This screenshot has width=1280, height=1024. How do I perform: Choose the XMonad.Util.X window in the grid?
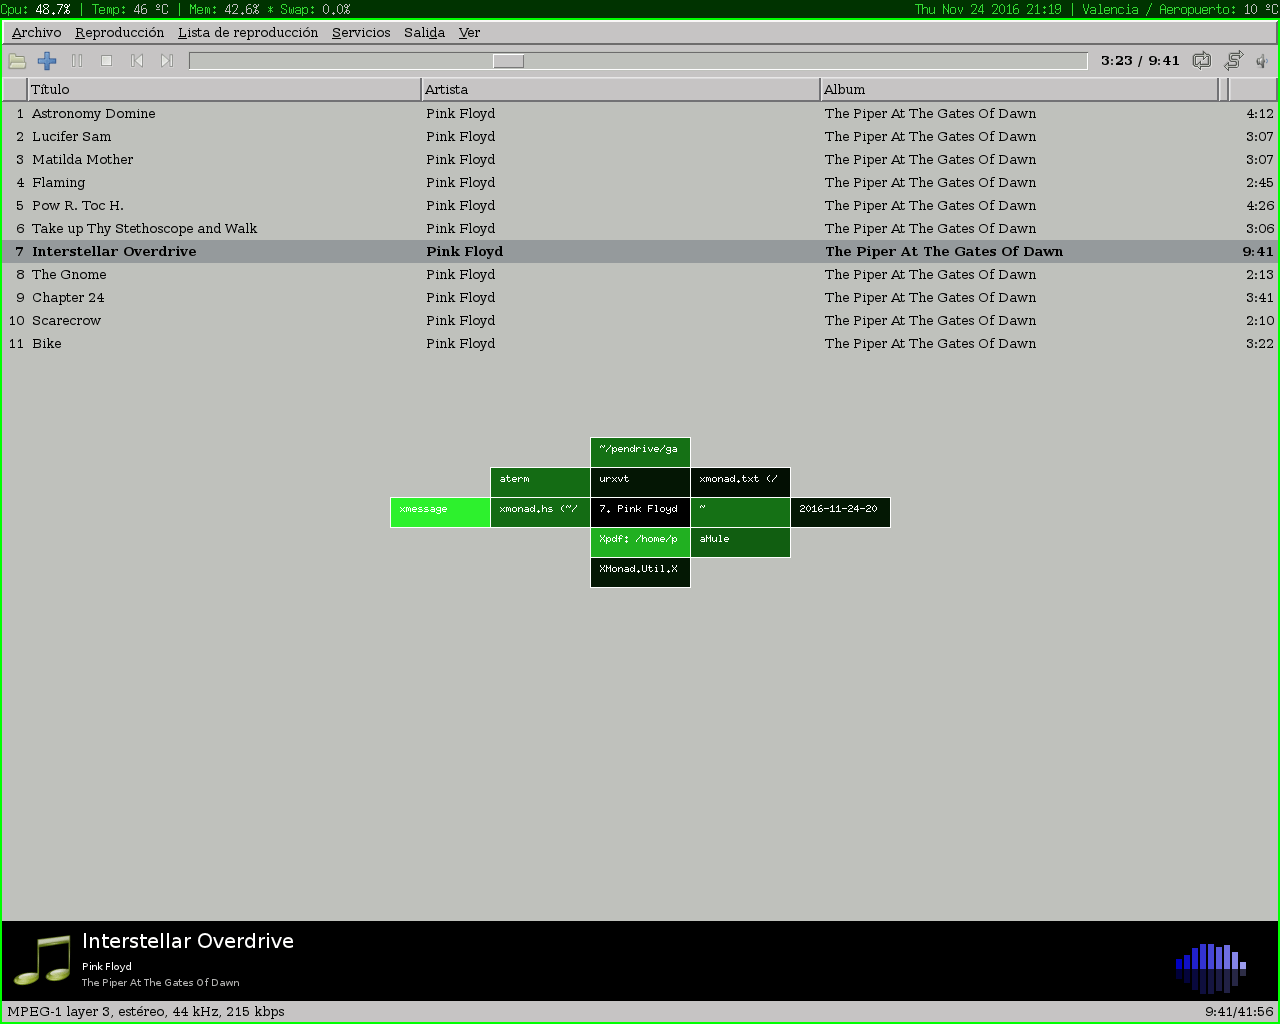coord(640,572)
